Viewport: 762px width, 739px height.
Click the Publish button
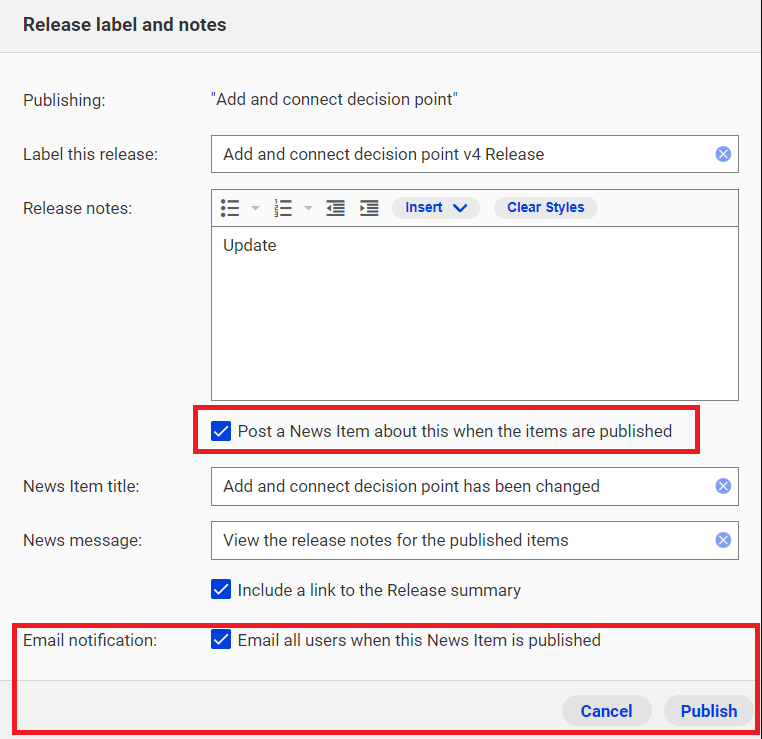[709, 711]
